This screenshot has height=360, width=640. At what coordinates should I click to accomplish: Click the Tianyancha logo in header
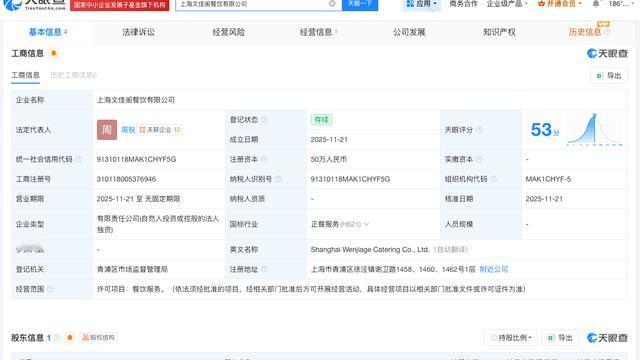(x=35, y=4)
